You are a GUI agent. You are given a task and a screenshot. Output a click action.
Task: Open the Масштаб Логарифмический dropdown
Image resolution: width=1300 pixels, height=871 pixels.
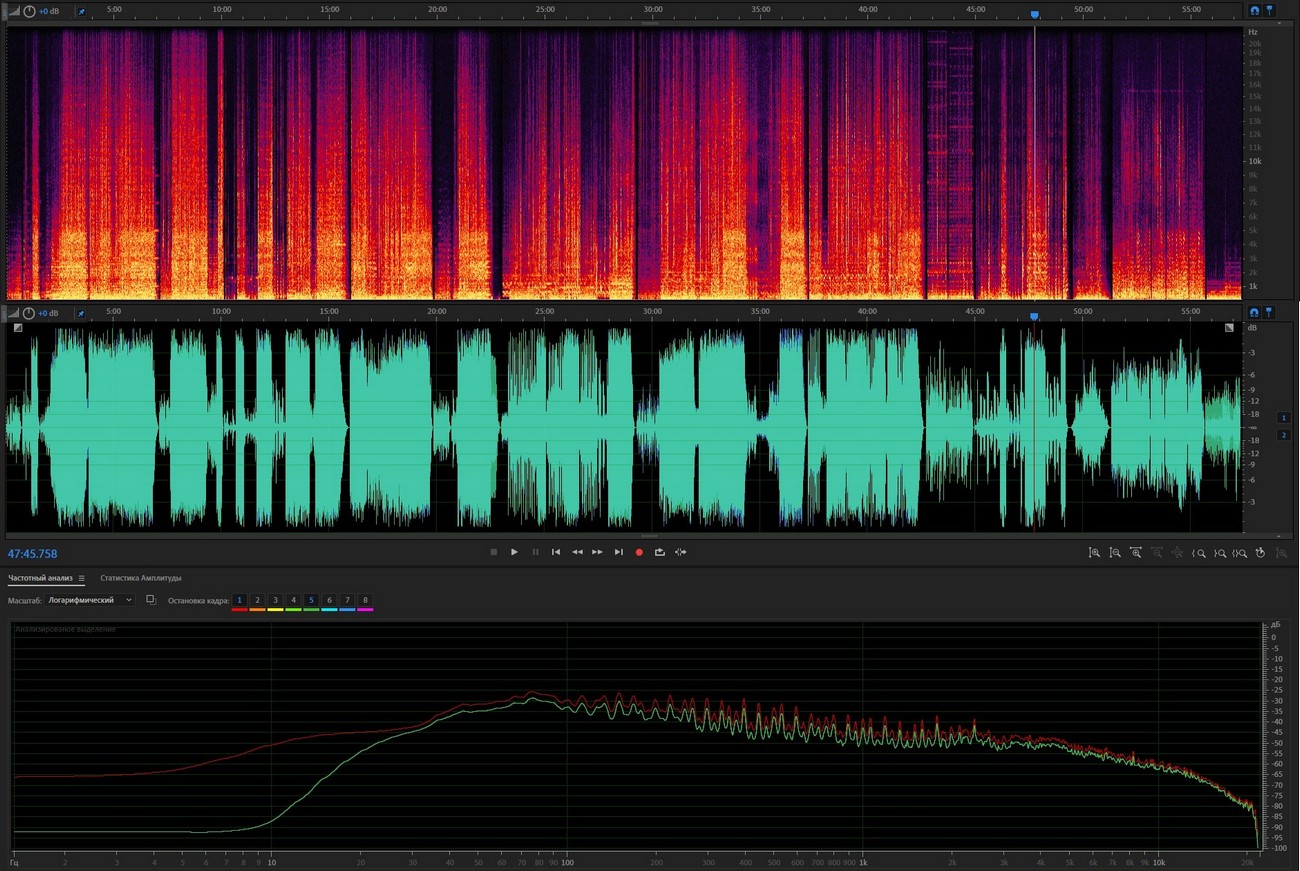pos(90,600)
